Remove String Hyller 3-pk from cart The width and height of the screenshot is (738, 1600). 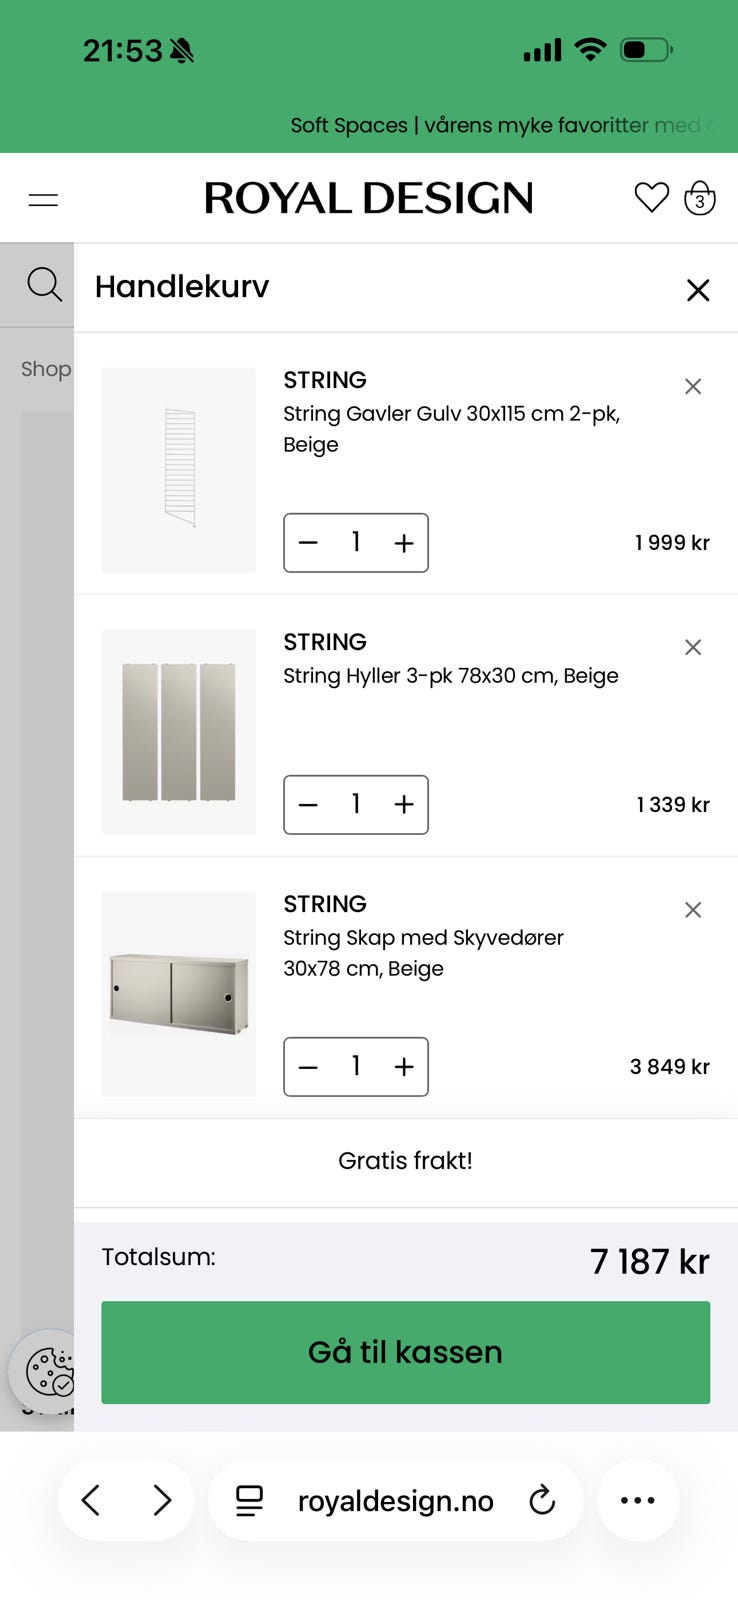point(693,647)
